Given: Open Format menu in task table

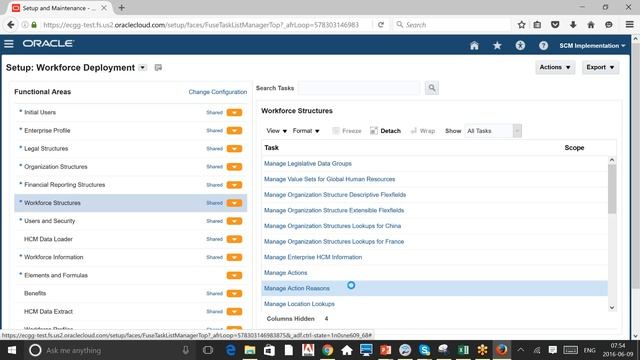Looking at the screenshot, I should click(x=306, y=131).
